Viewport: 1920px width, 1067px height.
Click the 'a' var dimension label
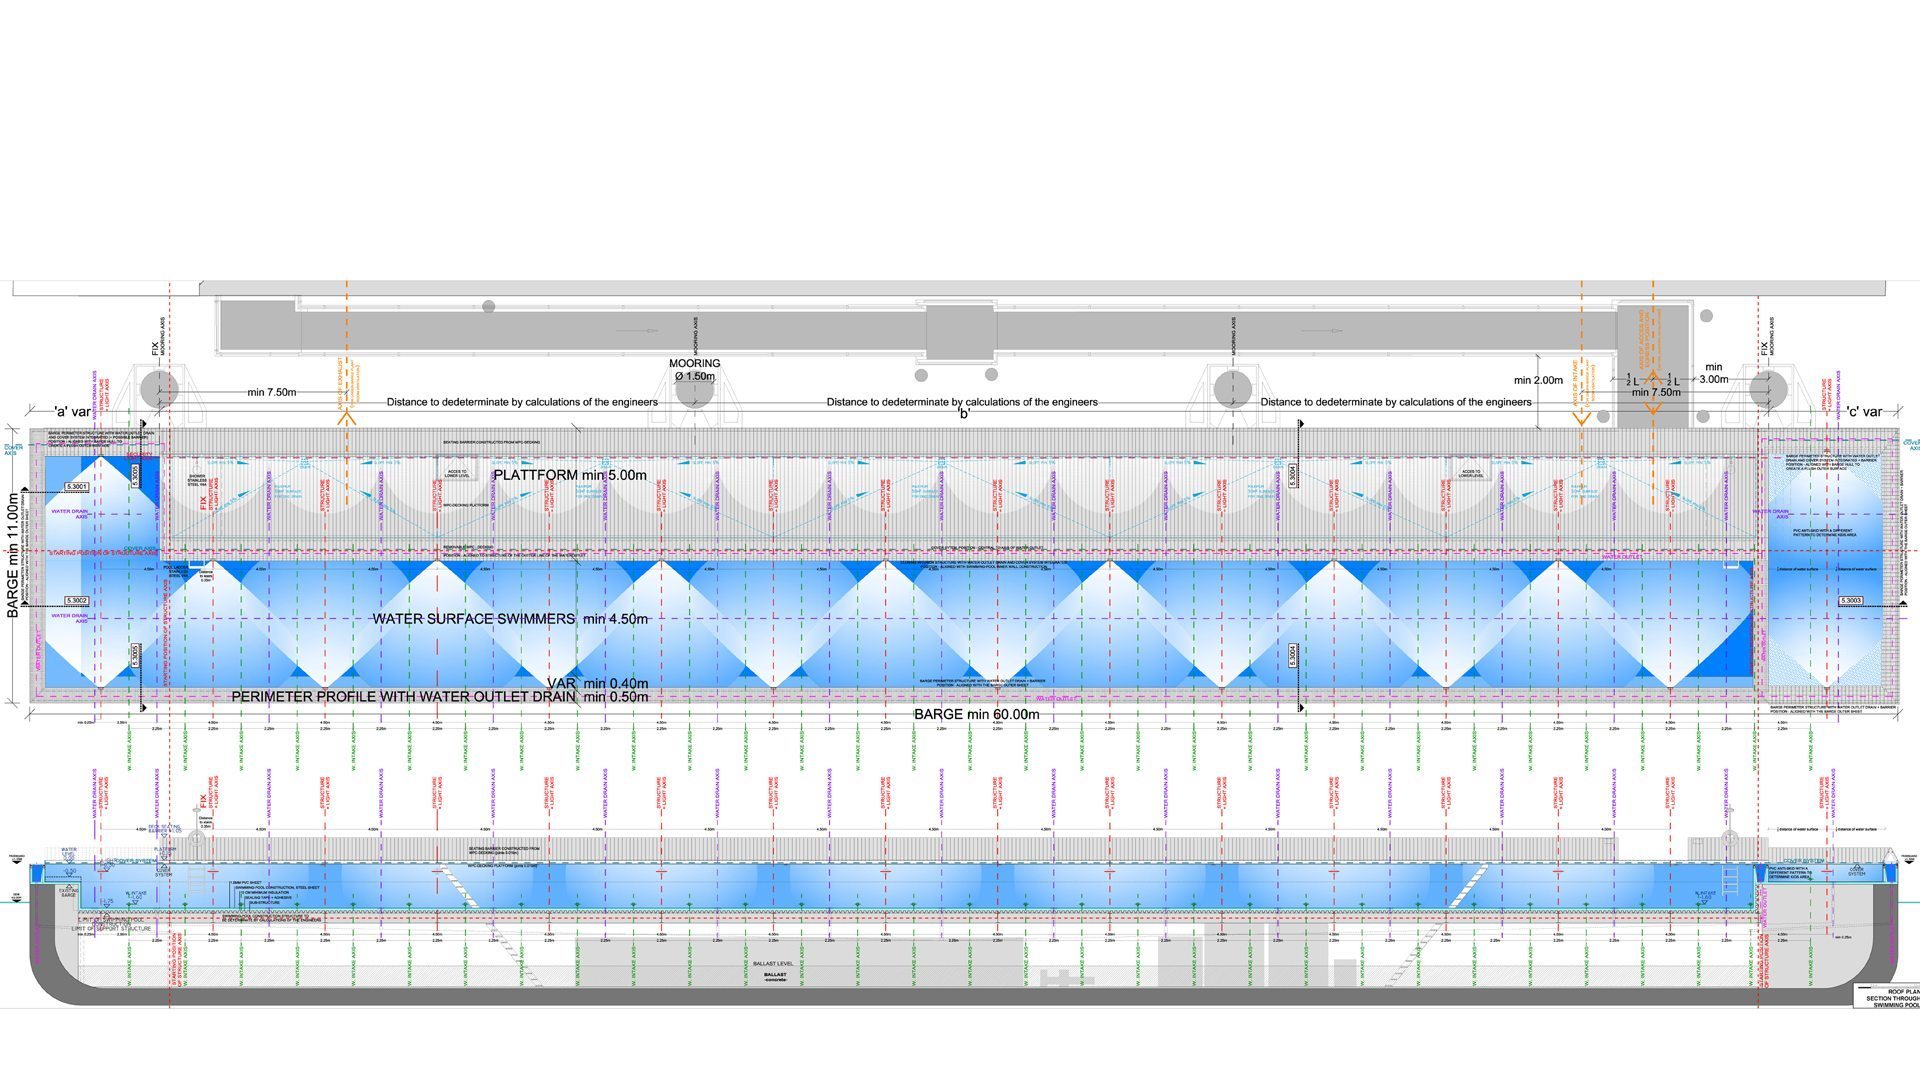pos(72,411)
